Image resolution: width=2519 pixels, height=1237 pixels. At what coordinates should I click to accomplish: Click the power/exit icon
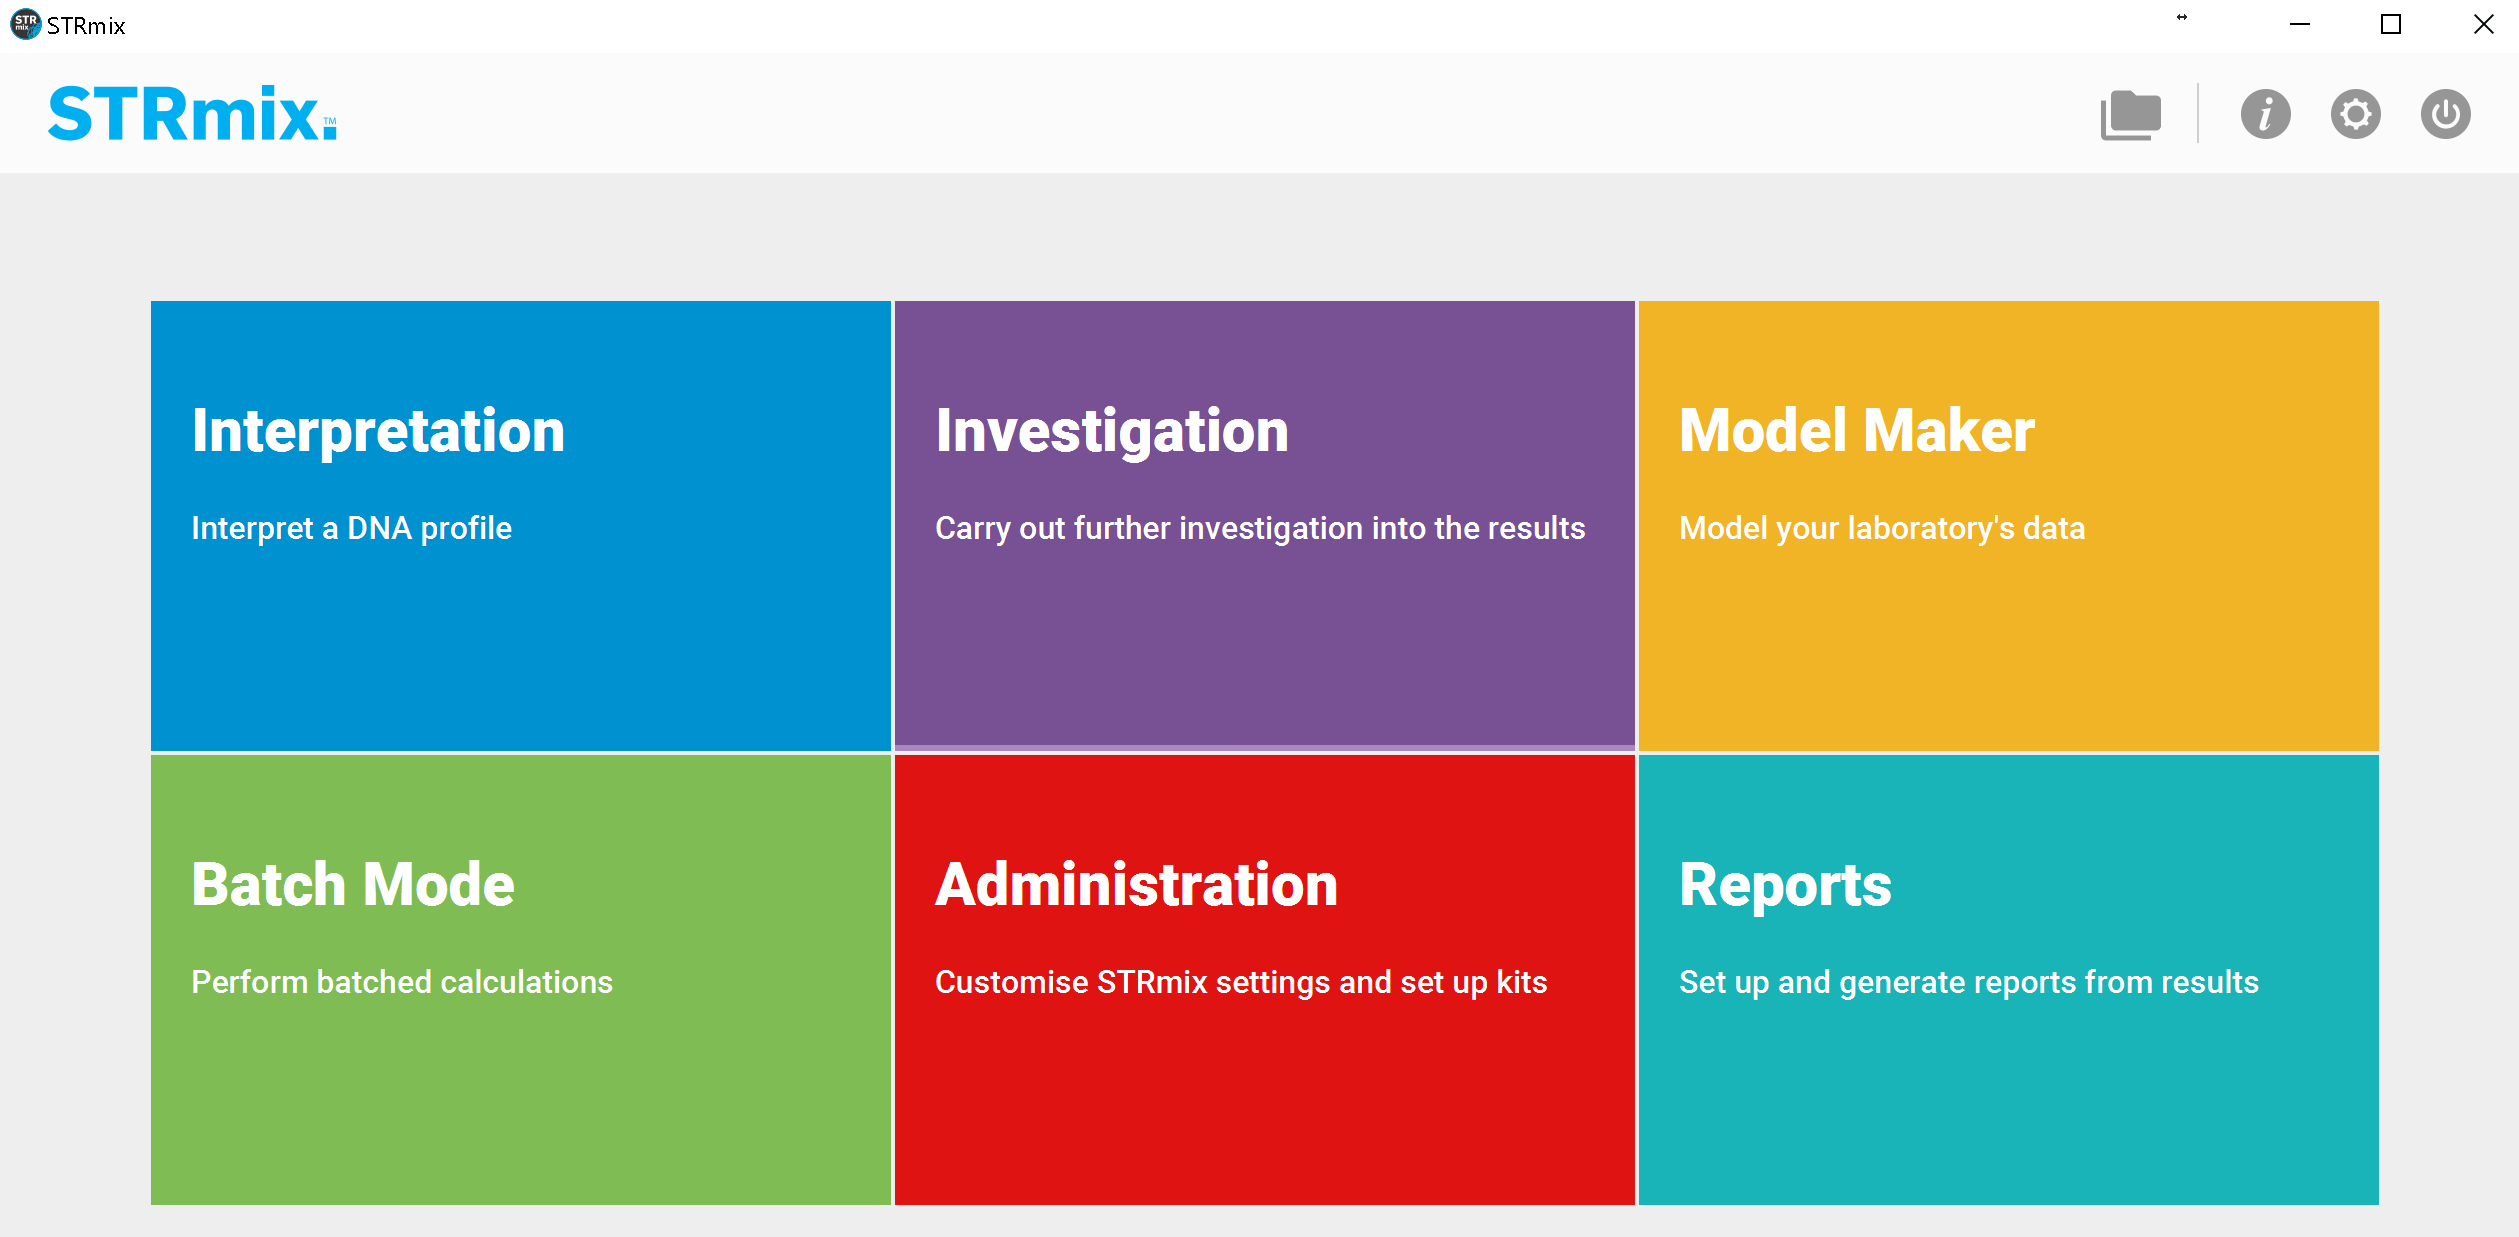tap(2445, 114)
